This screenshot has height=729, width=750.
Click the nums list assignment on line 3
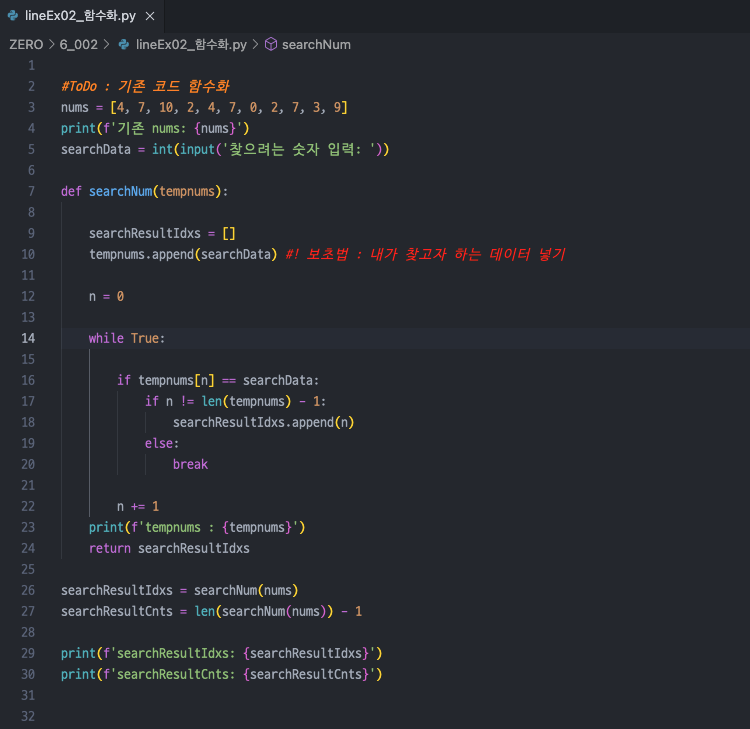point(204,107)
